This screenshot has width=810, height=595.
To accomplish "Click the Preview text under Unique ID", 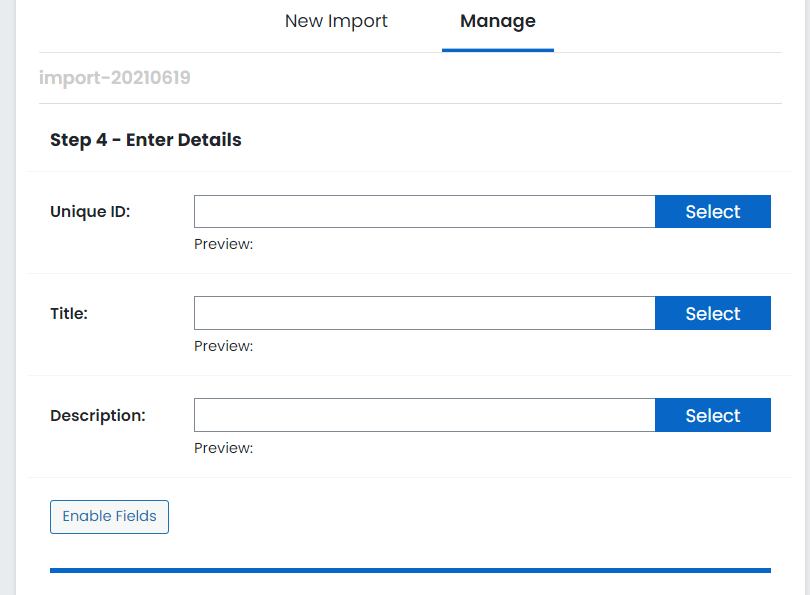I will pos(223,244).
